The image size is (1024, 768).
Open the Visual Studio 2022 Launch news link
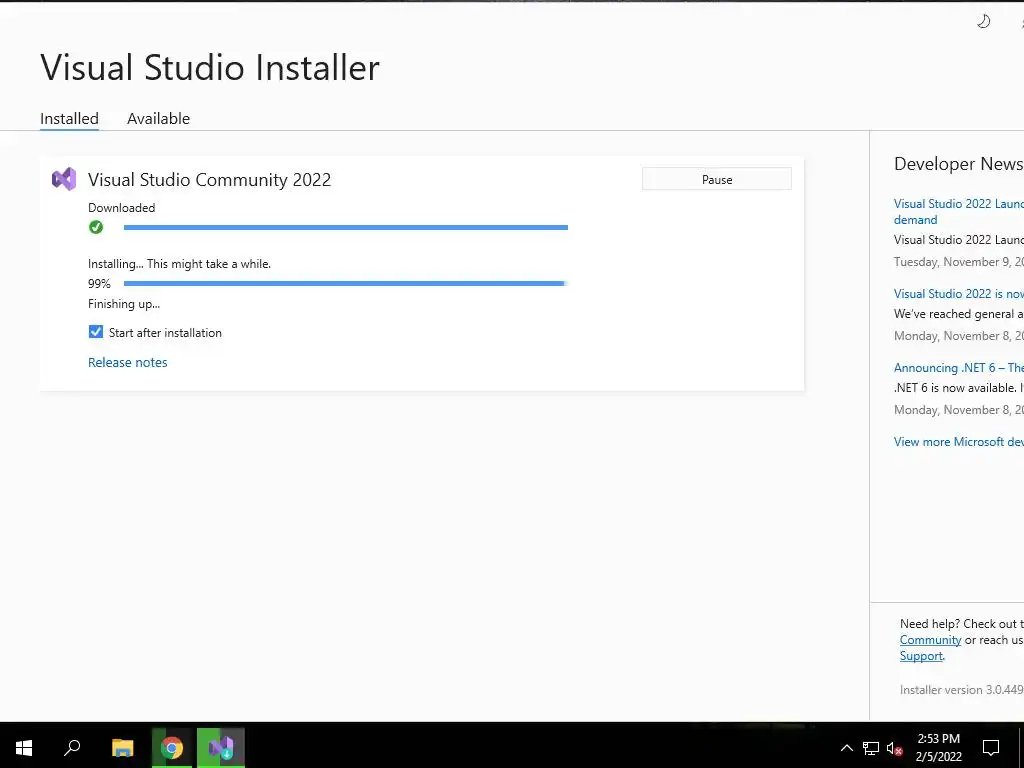click(x=958, y=212)
